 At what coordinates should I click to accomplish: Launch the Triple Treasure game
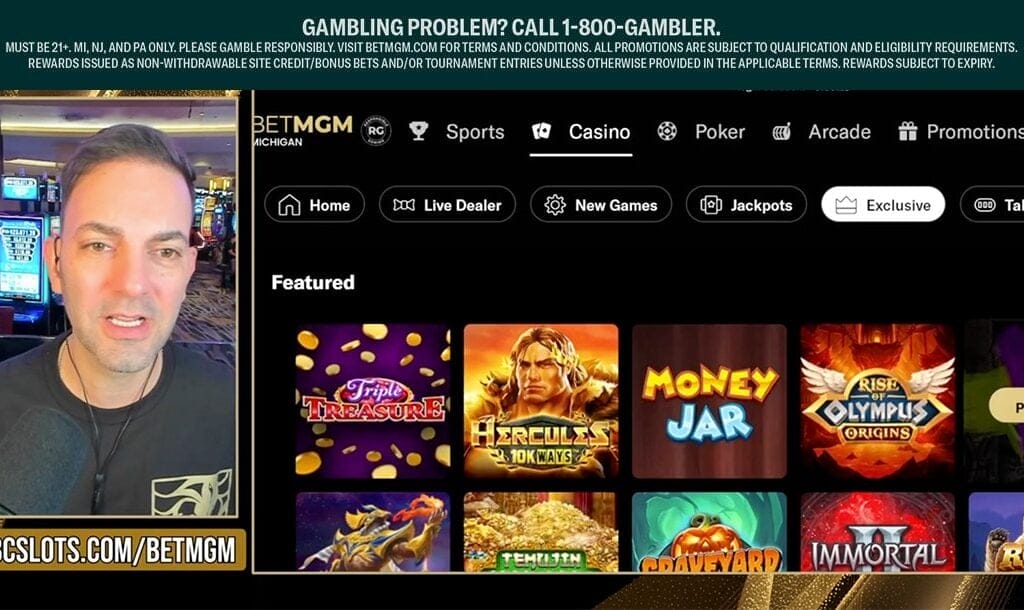373,401
